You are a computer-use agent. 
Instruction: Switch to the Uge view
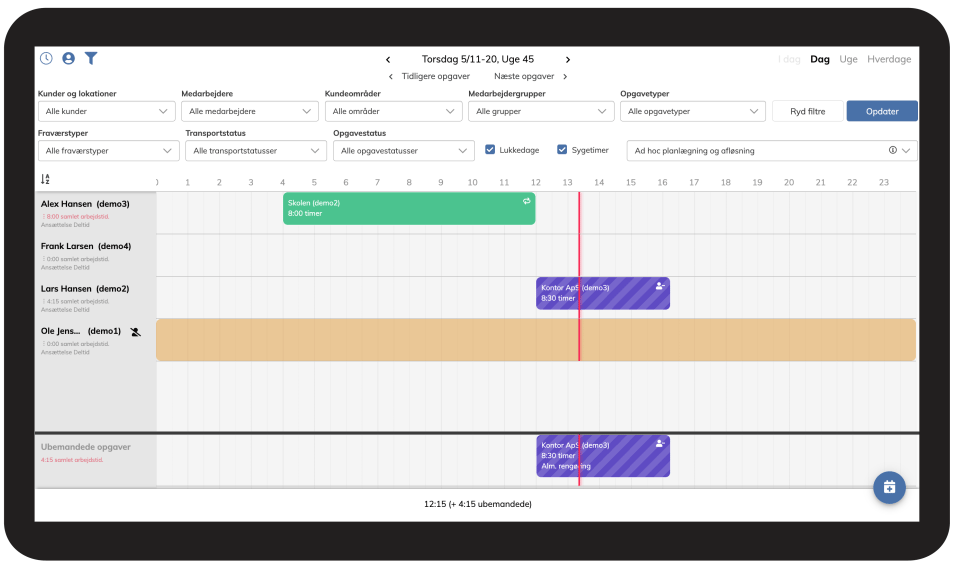click(848, 59)
